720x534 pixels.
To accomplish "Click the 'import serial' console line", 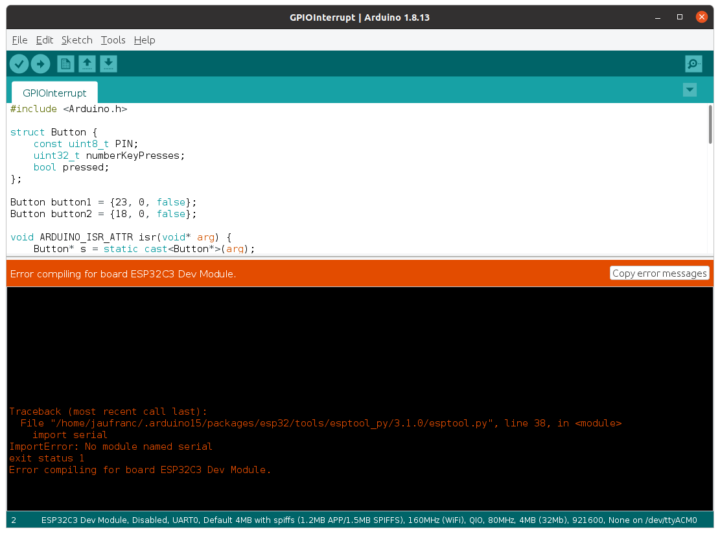I will (x=69, y=435).
